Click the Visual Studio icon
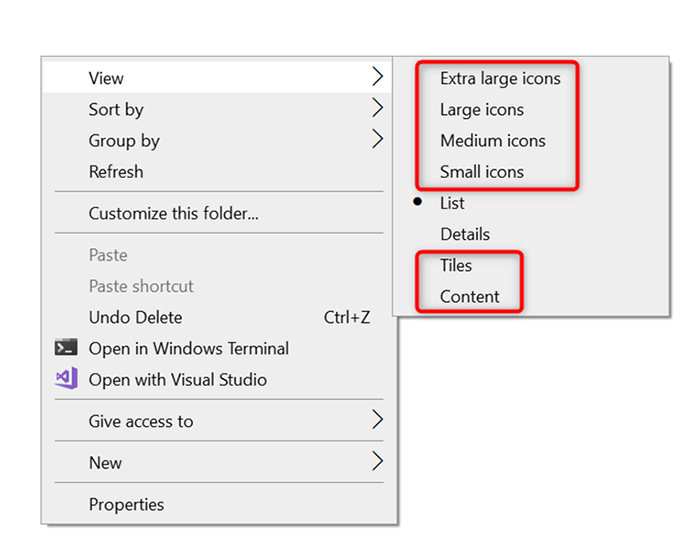680x550 pixels. coord(65,379)
